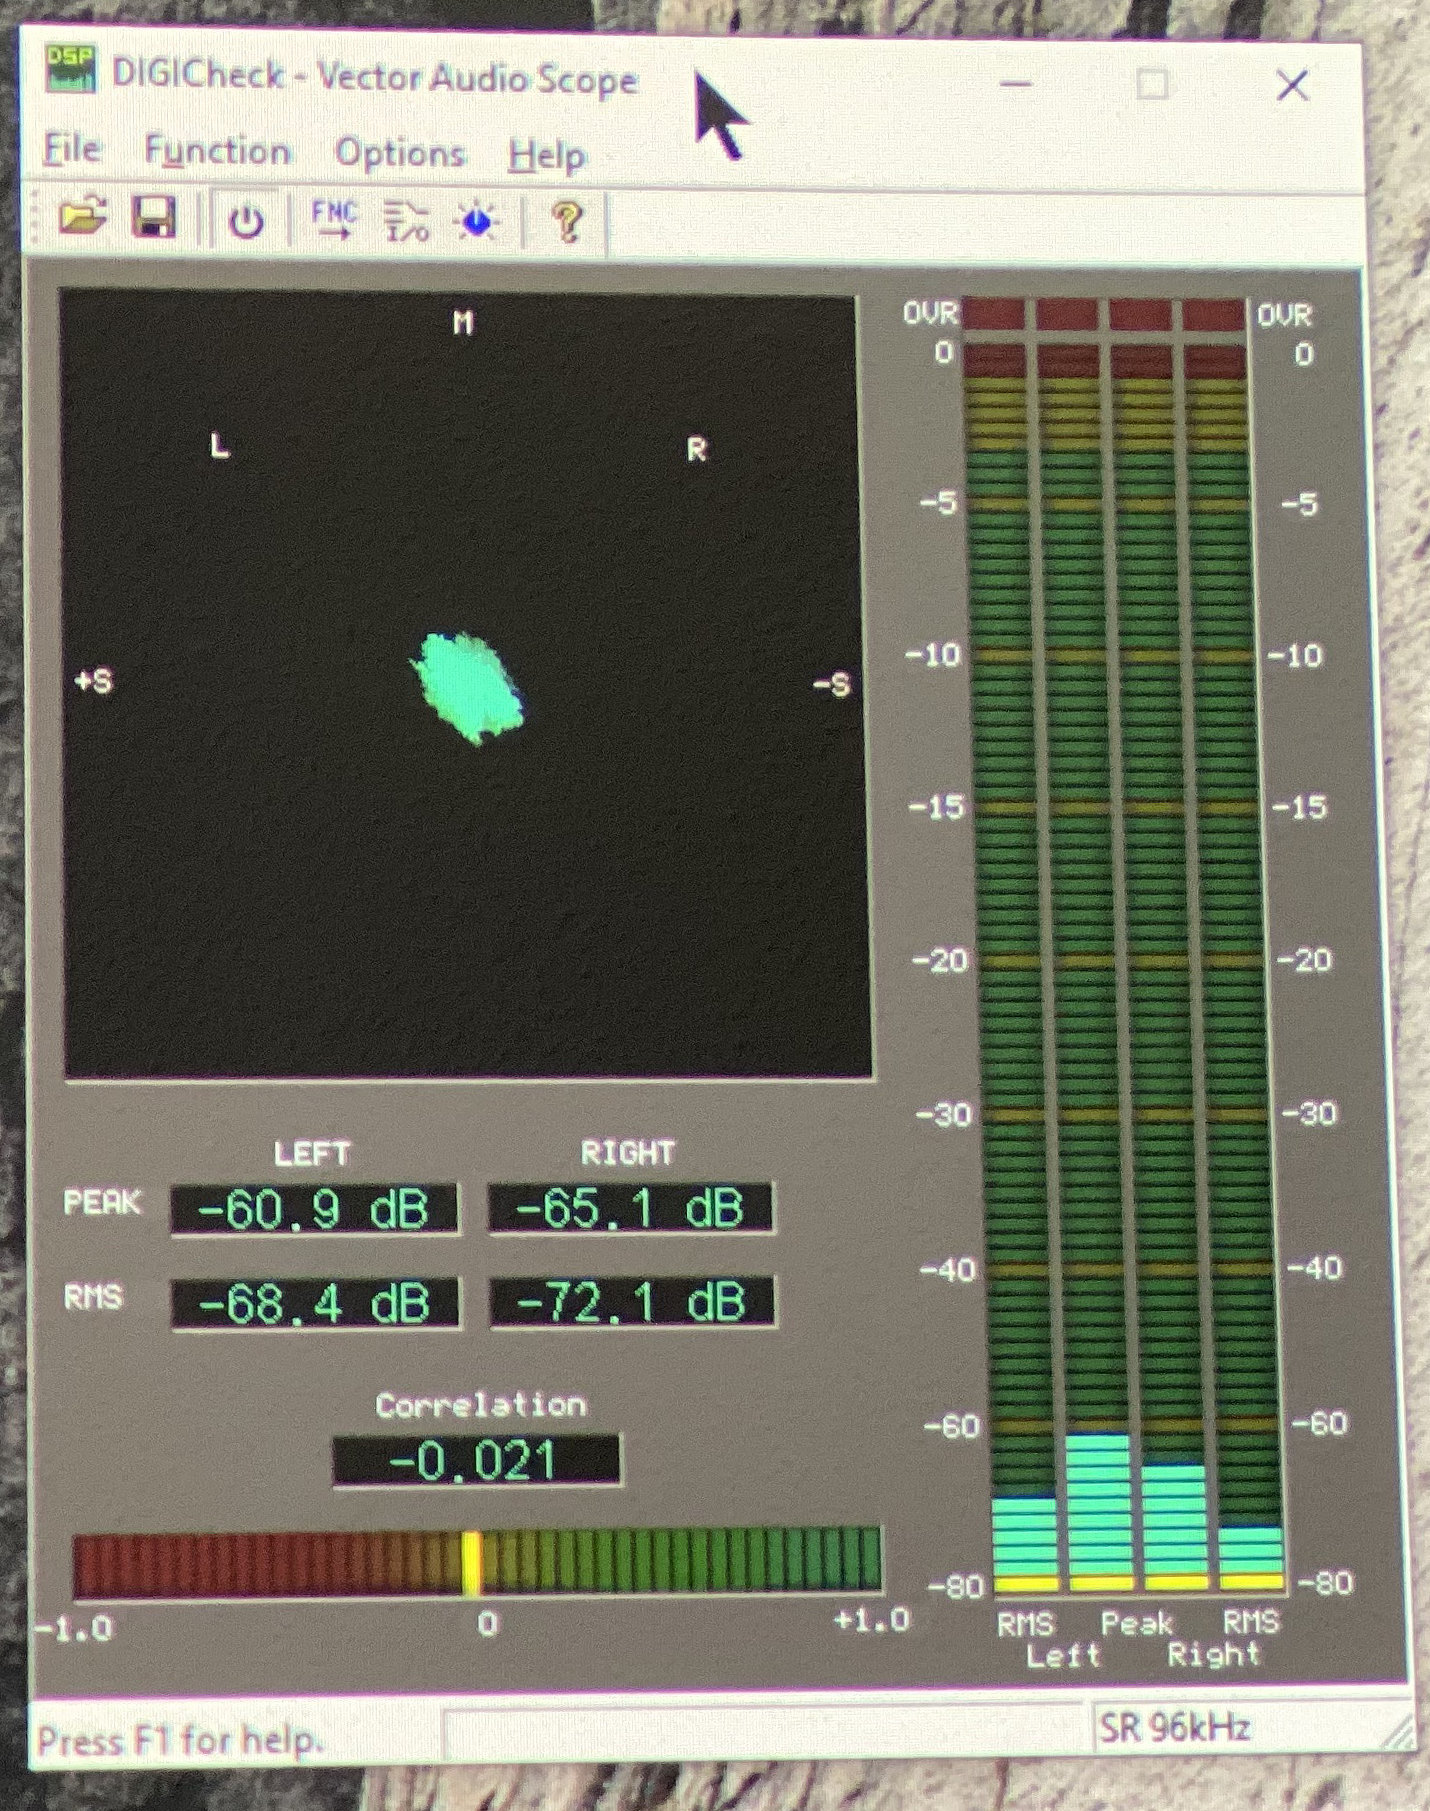Screen dimensions: 1430x1811
Task: Open the Help menu
Action: coord(546,156)
